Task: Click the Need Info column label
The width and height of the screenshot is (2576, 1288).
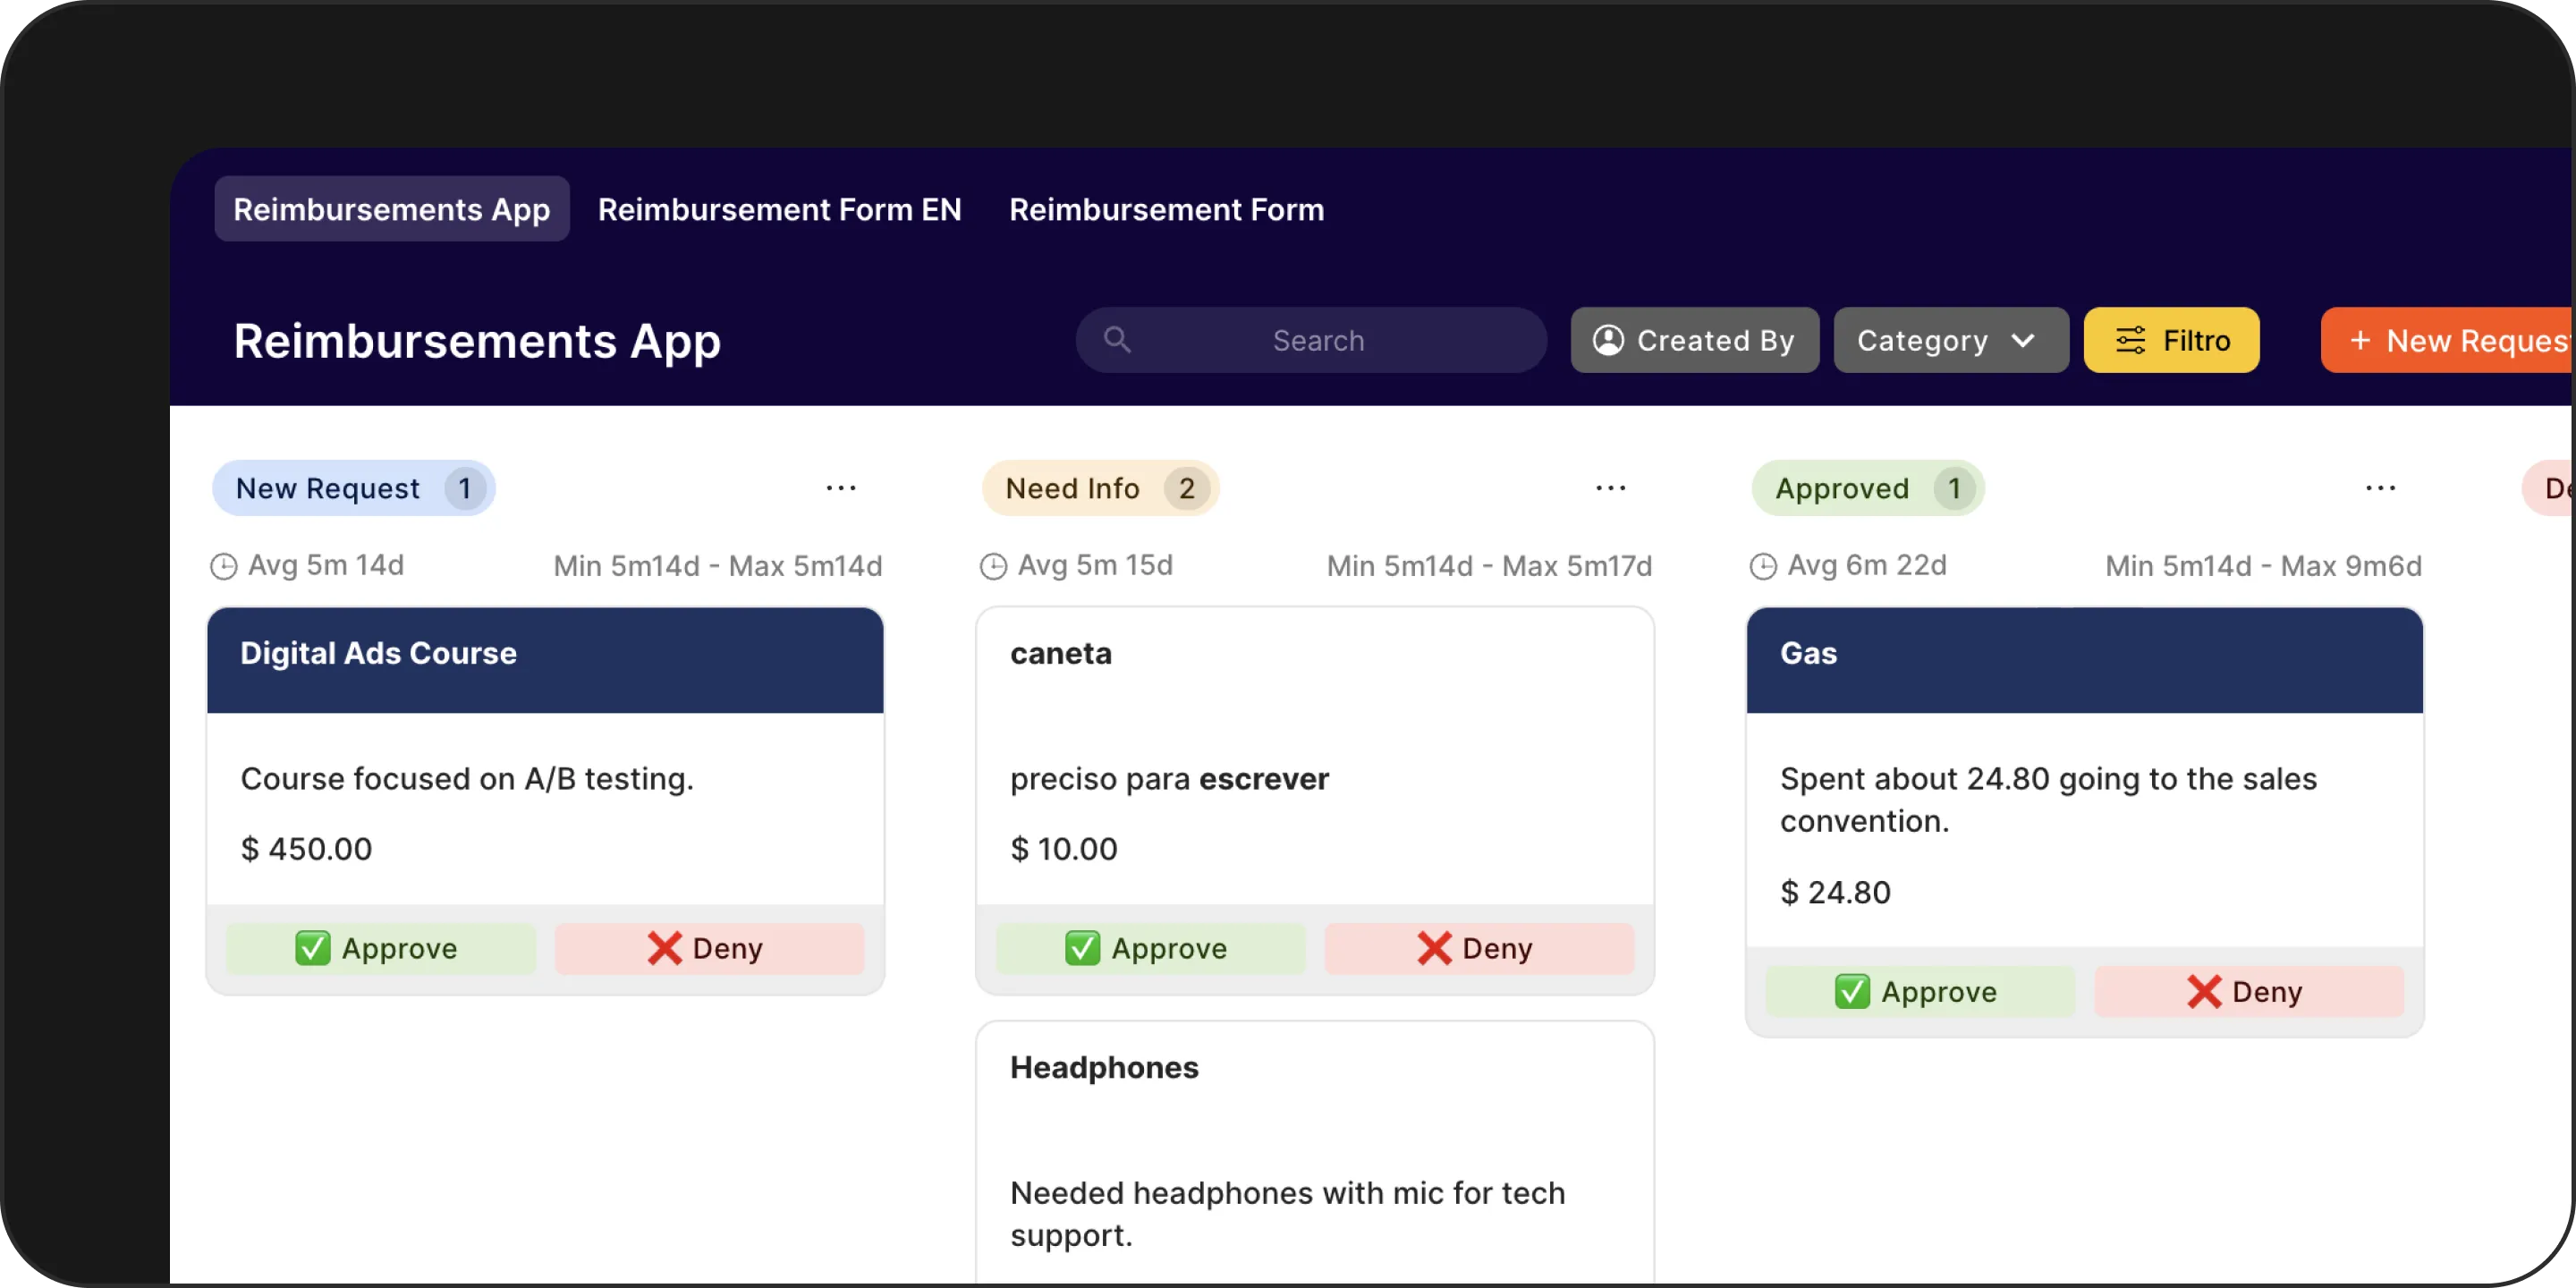Action: pyautogui.click(x=1072, y=488)
